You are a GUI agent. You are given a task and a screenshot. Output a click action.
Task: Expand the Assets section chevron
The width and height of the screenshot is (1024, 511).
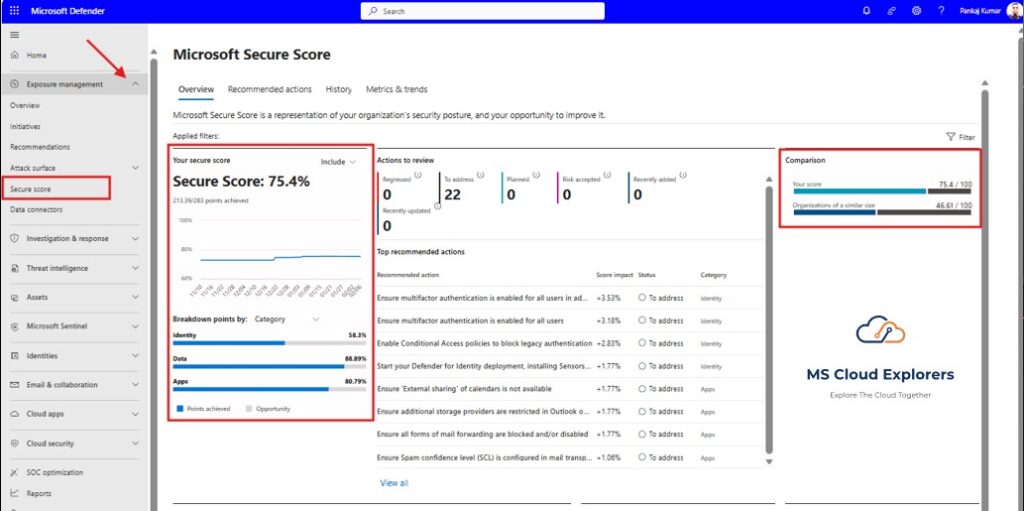click(135, 297)
